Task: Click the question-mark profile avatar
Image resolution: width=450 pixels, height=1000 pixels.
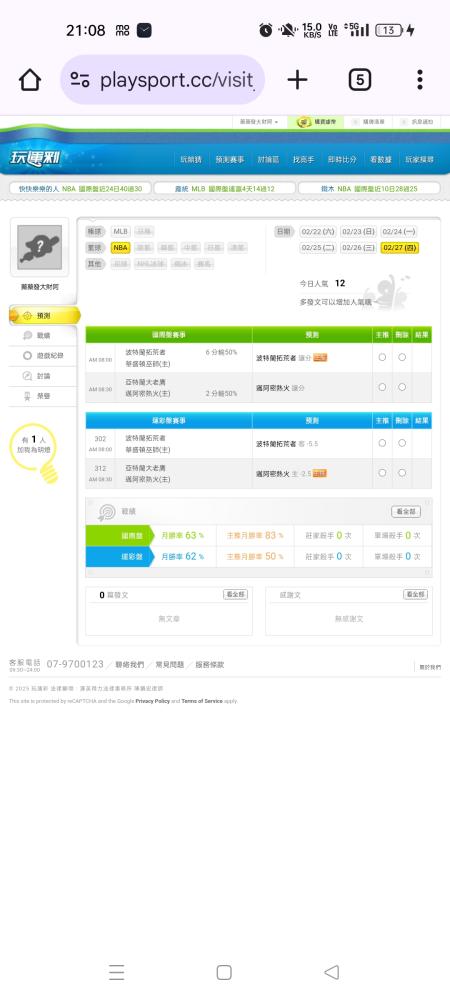Action: pos(40,247)
